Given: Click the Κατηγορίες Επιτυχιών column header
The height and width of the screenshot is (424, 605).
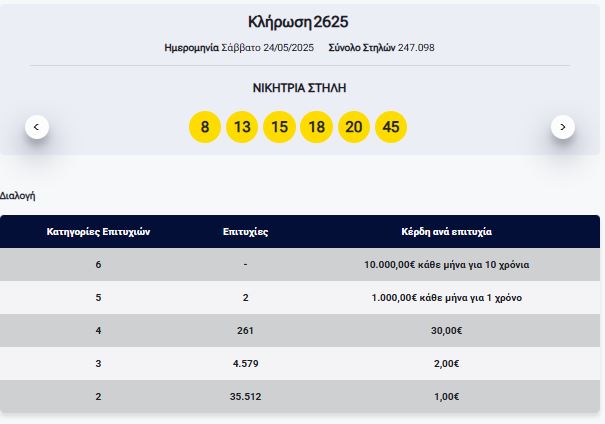Looking at the screenshot, I should (x=98, y=231).
